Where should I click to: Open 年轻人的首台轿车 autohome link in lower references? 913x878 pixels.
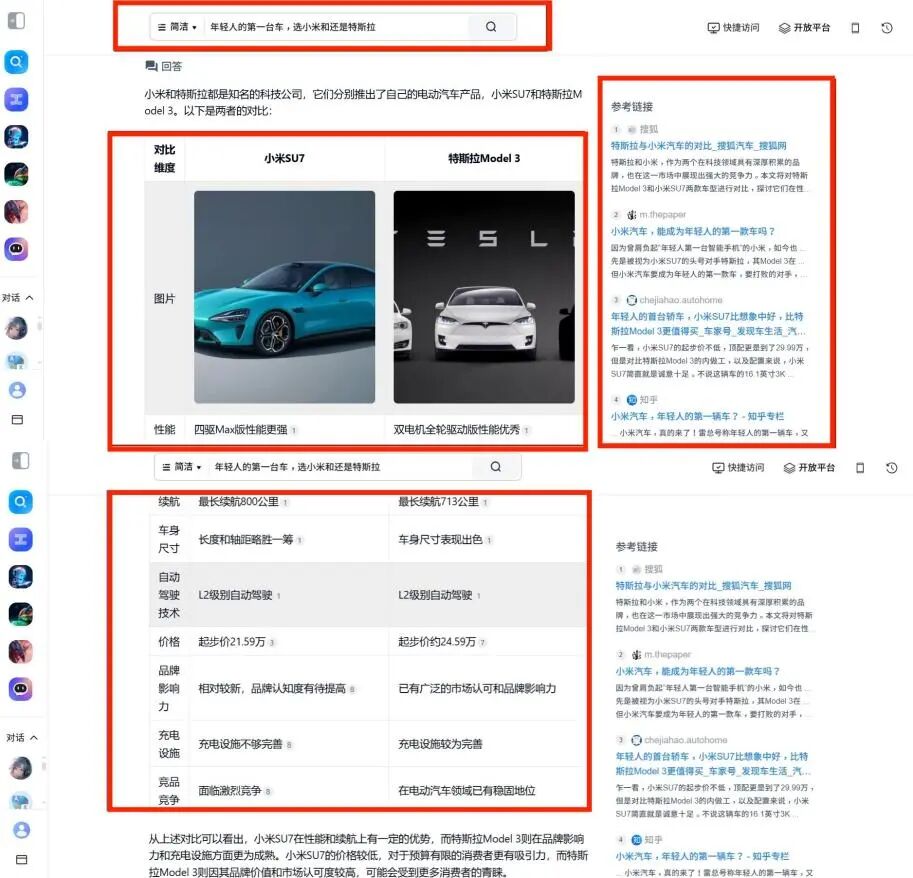(713, 764)
